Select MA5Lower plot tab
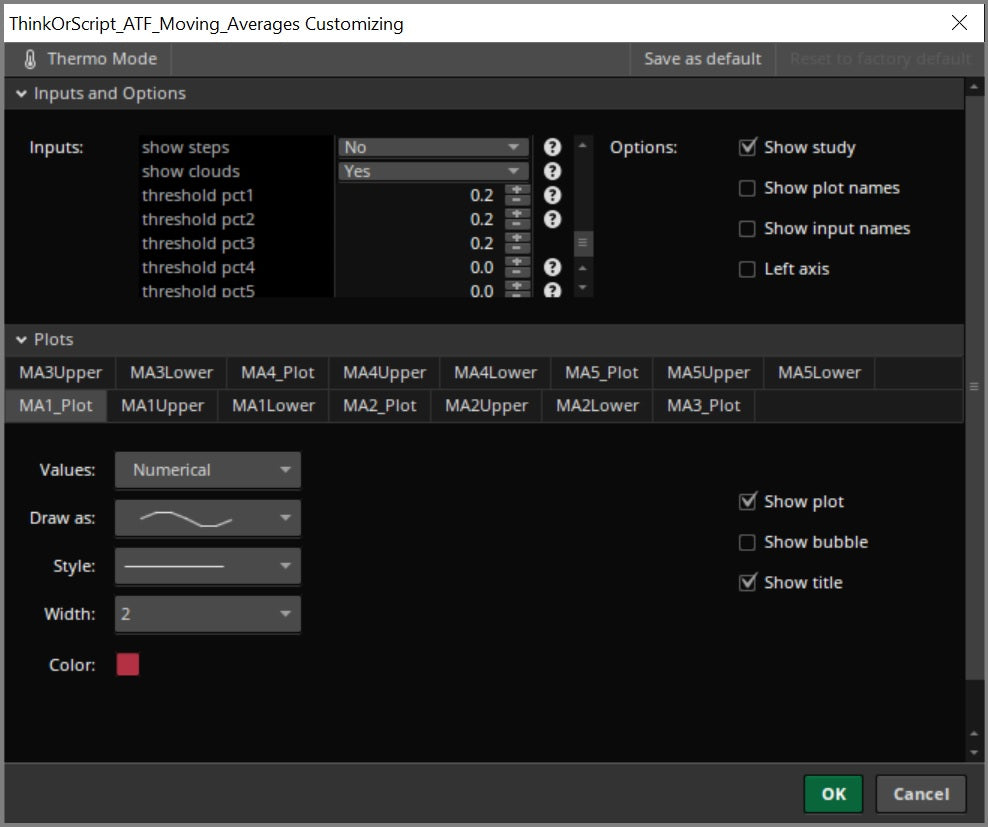 [x=819, y=373]
